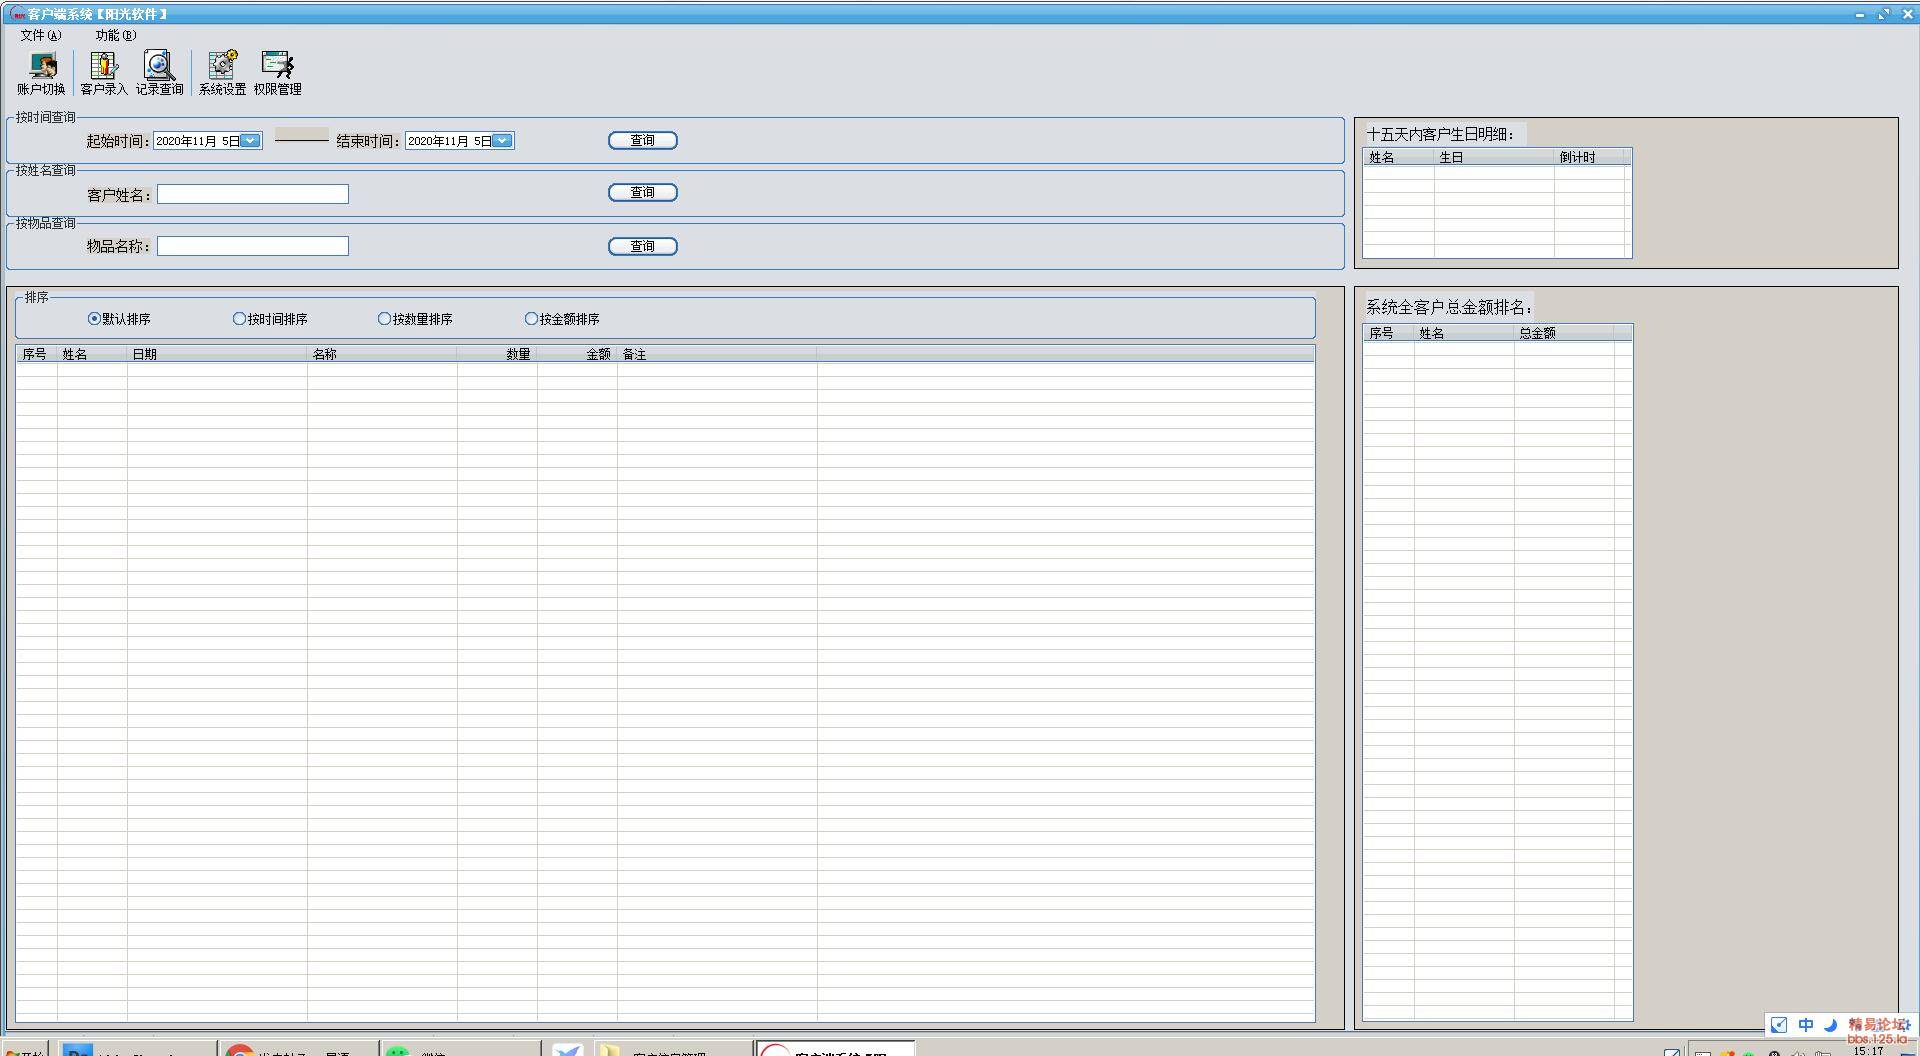Click the blue moon icon in IME bar
Screen dimensions: 1920x1056
pyautogui.click(x=1830, y=1025)
